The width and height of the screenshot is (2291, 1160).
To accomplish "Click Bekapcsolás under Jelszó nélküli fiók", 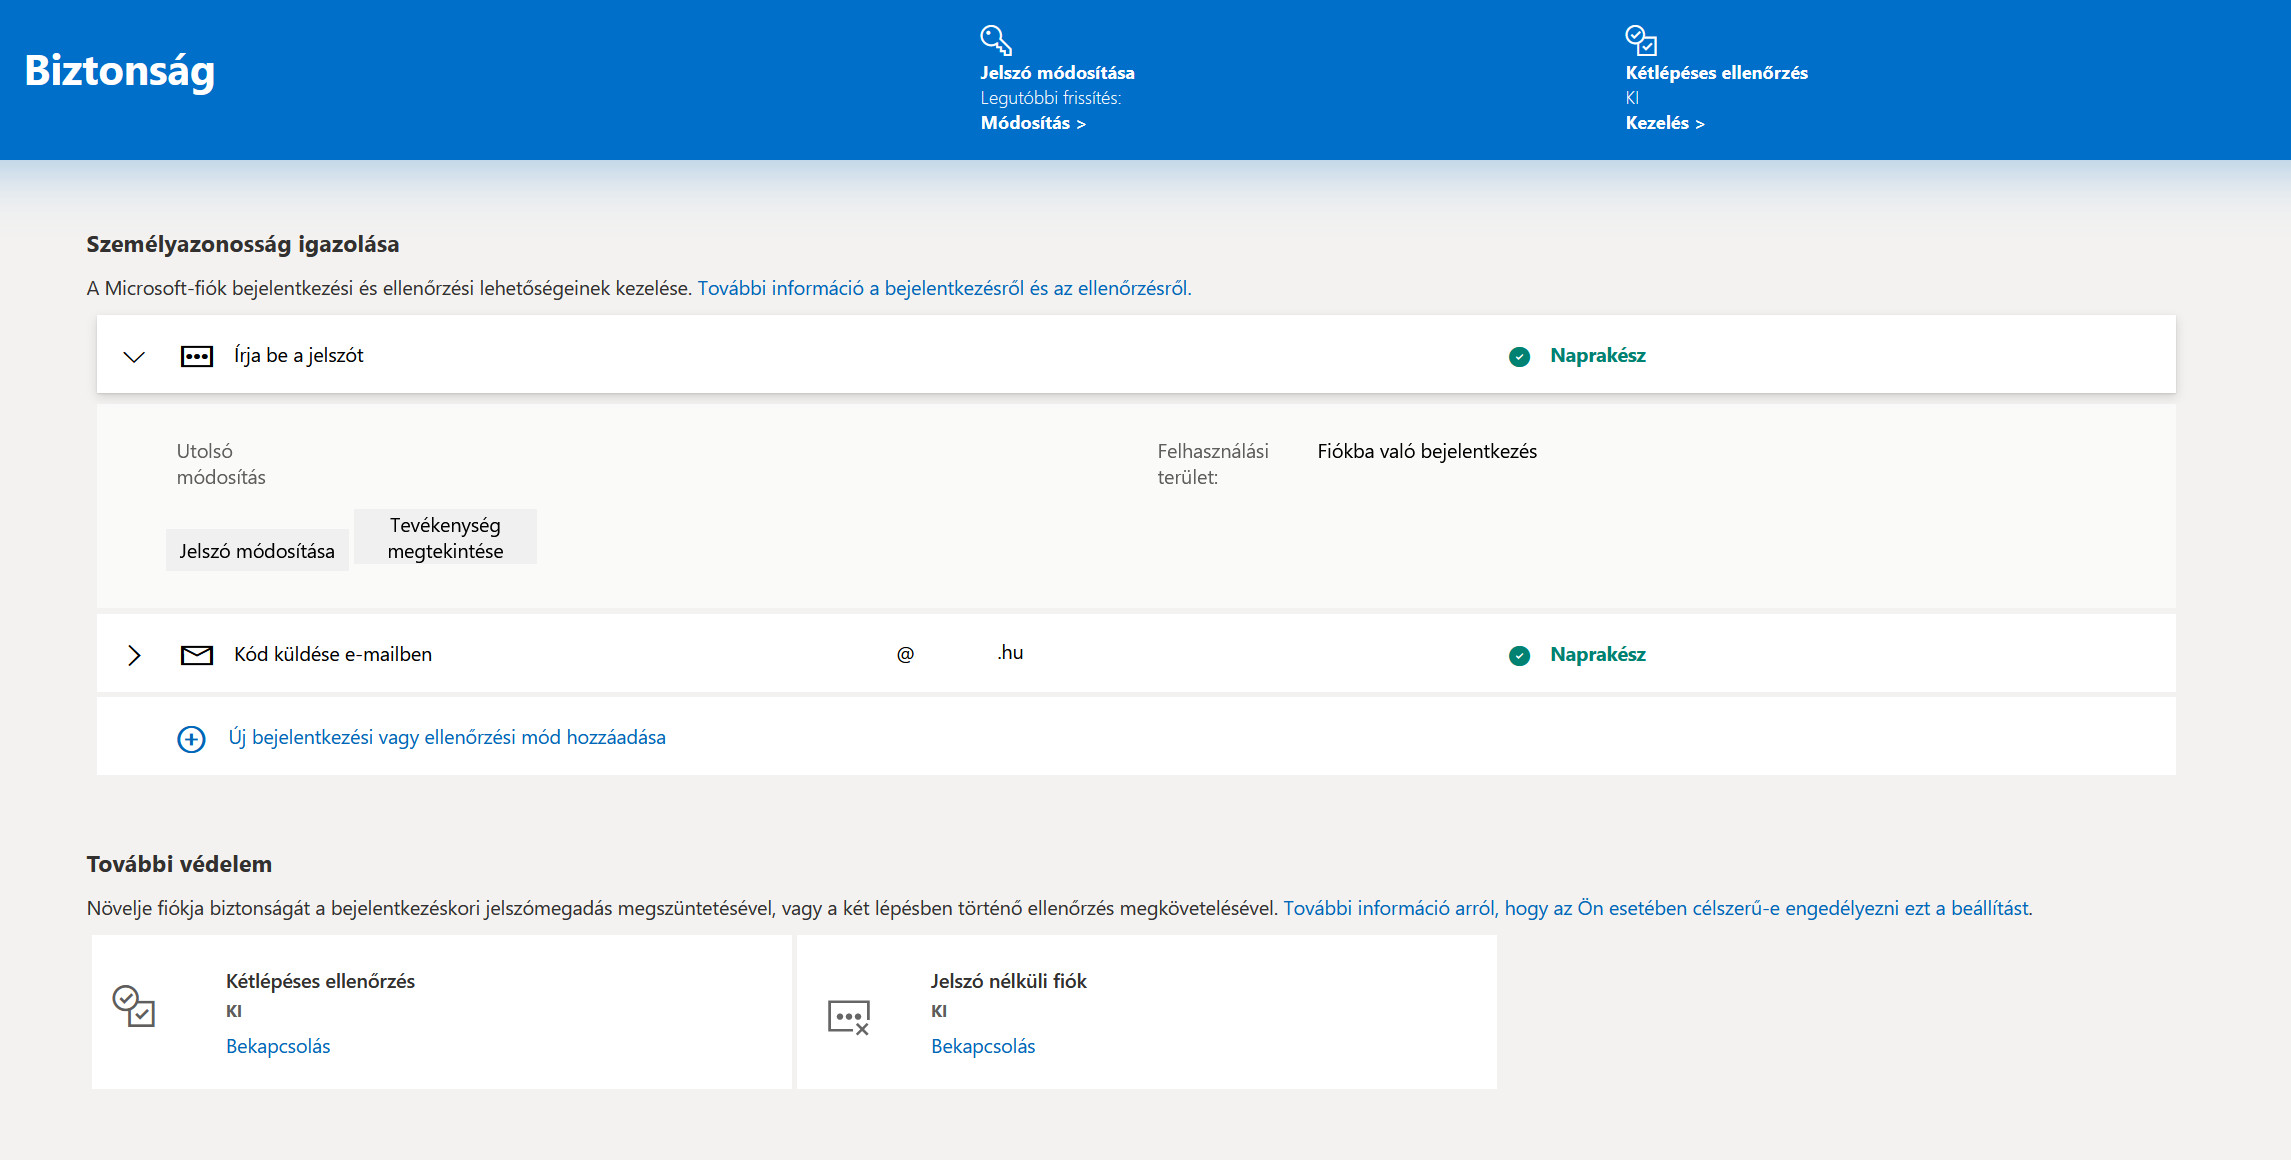I will point(983,1046).
